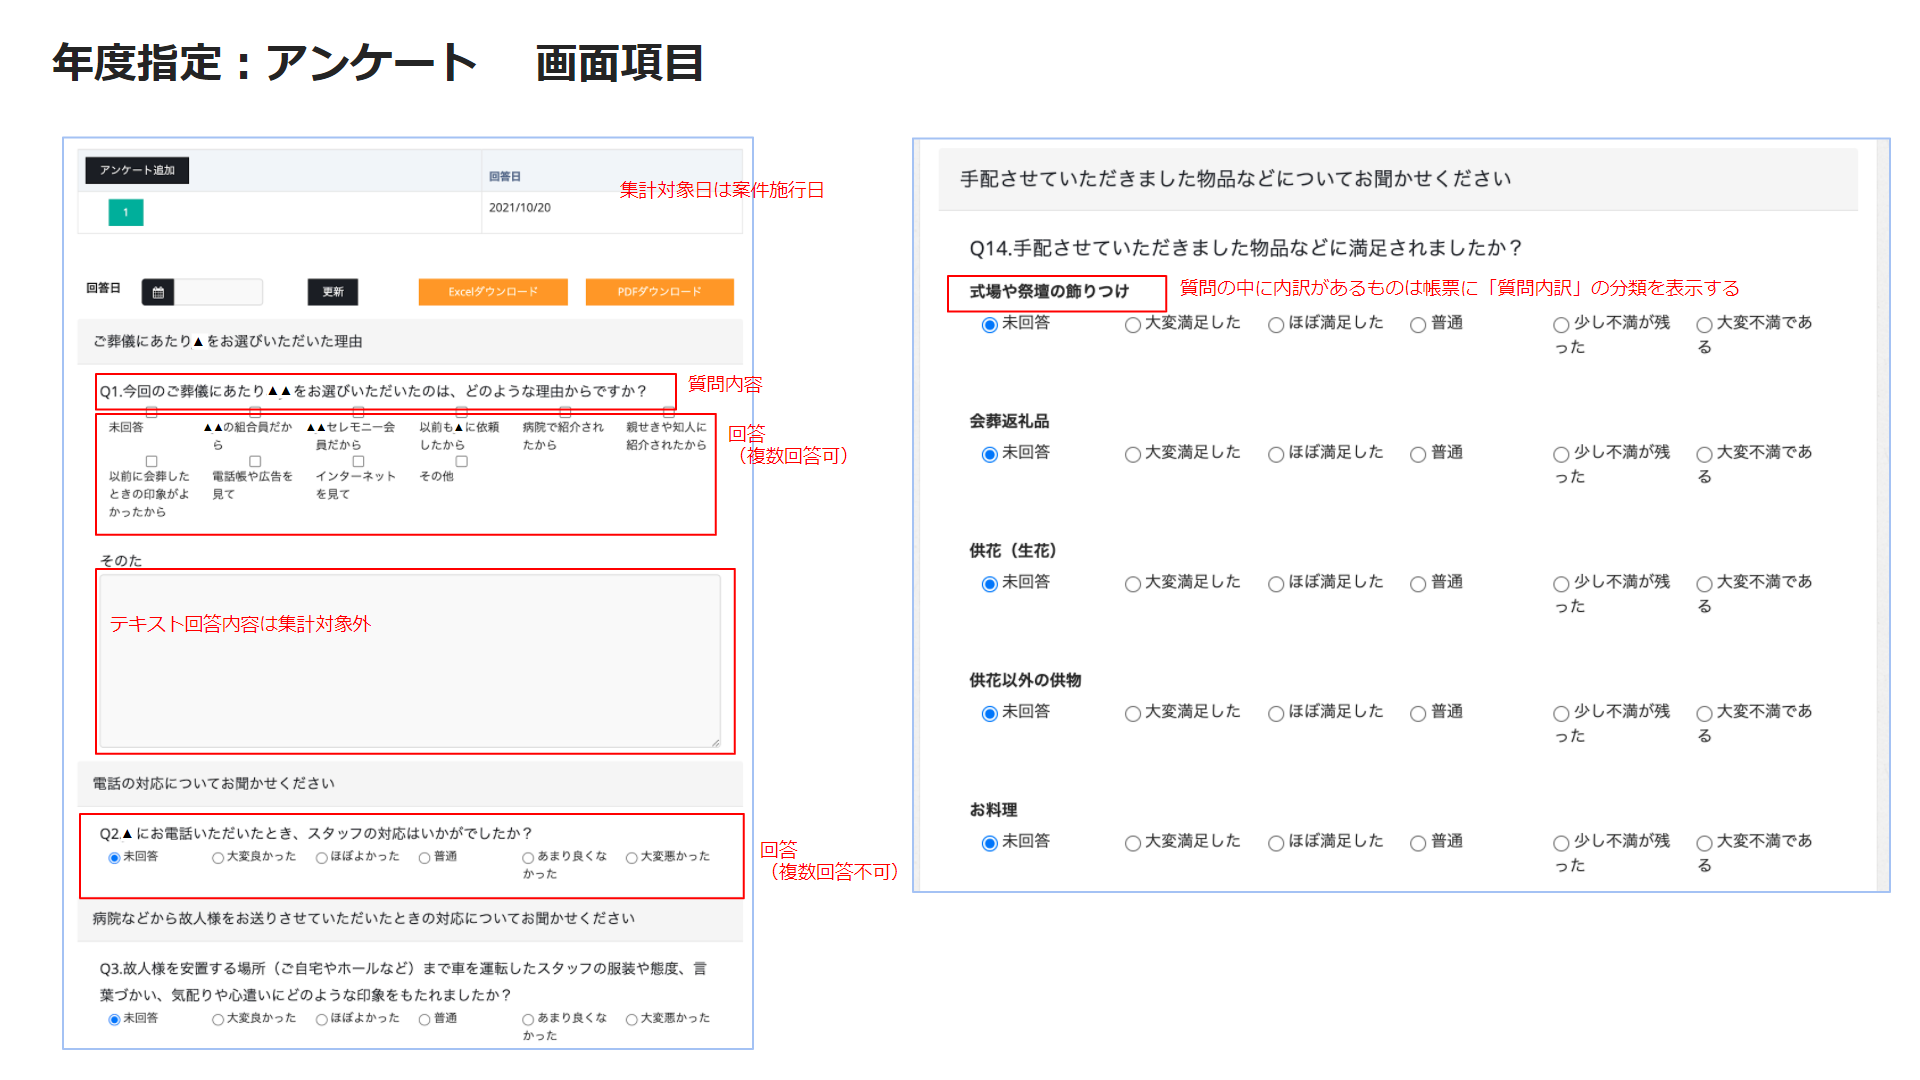The image size is (1920, 1080).
Task: Click the アンケート追加 button
Action: point(137,170)
